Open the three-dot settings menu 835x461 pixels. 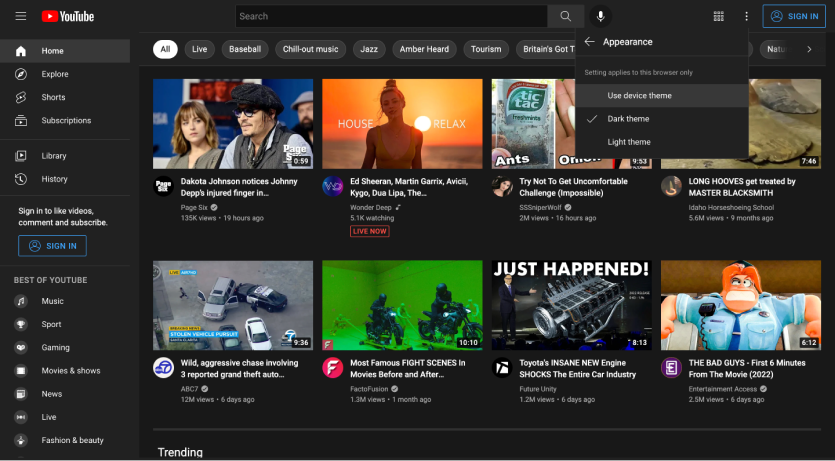pyautogui.click(x=746, y=16)
